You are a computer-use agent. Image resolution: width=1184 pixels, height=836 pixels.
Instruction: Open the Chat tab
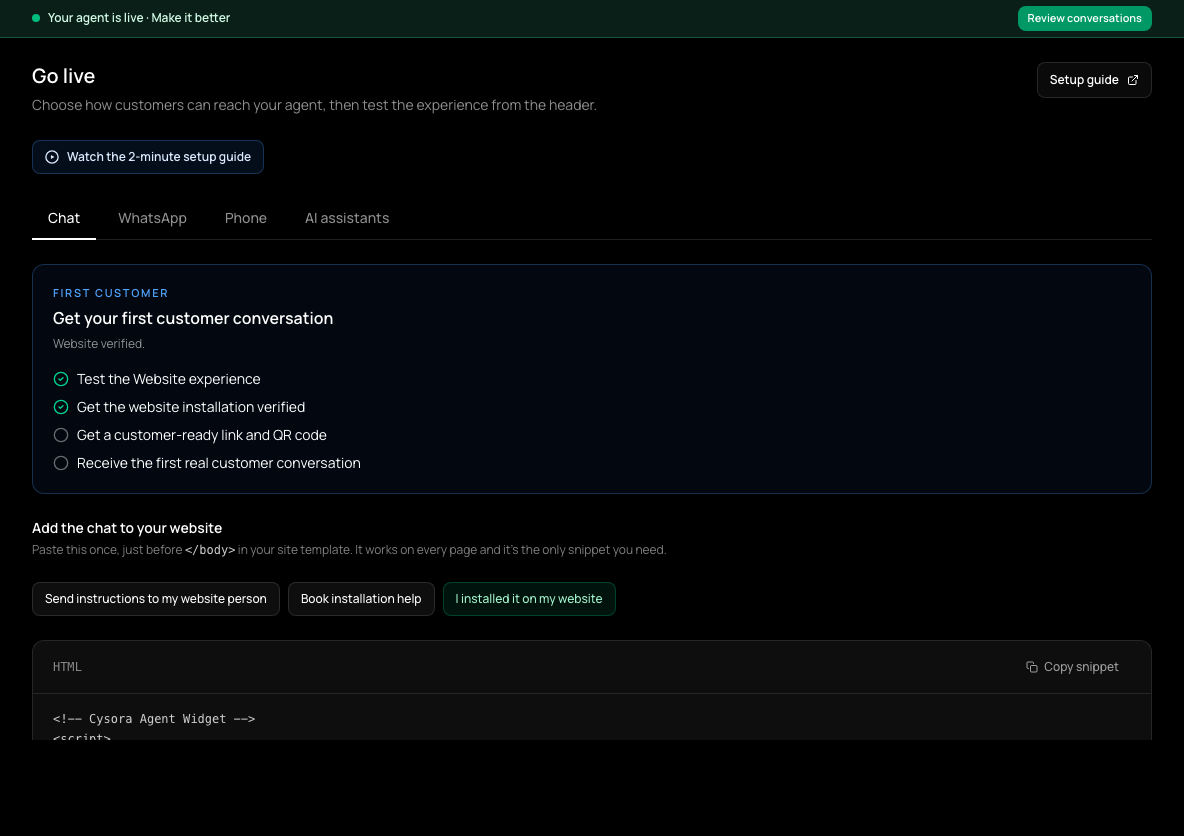click(x=63, y=218)
